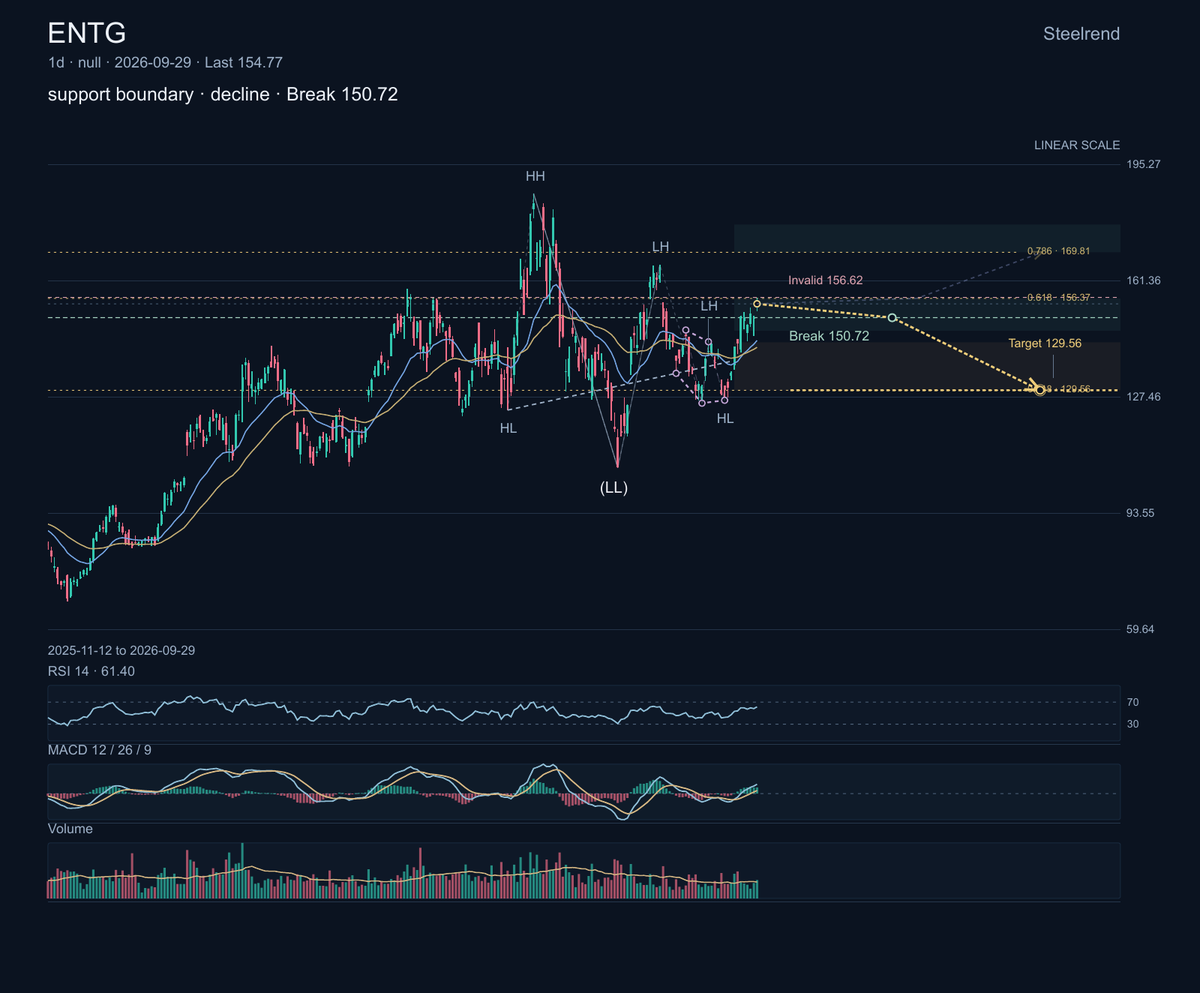1200x993 pixels.
Task: Click the HL label left of (LL)
Action: click(x=509, y=427)
